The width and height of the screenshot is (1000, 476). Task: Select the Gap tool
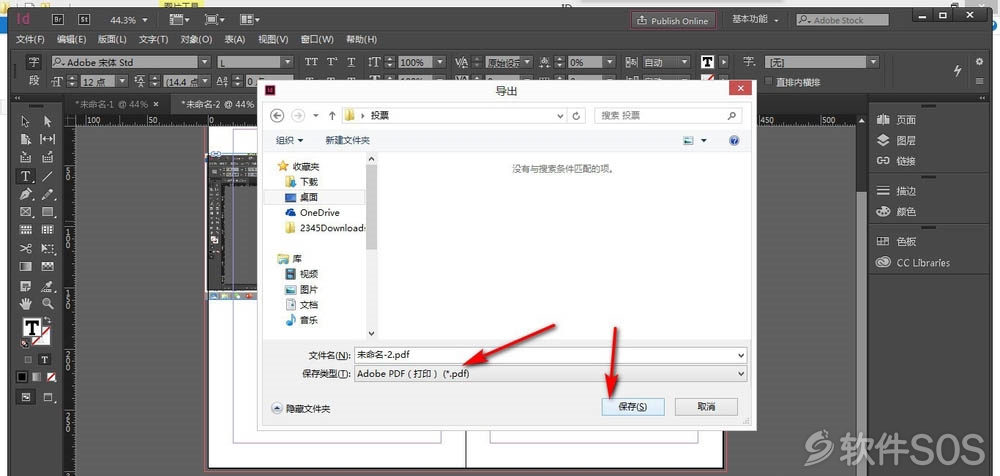[x=47, y=139]
